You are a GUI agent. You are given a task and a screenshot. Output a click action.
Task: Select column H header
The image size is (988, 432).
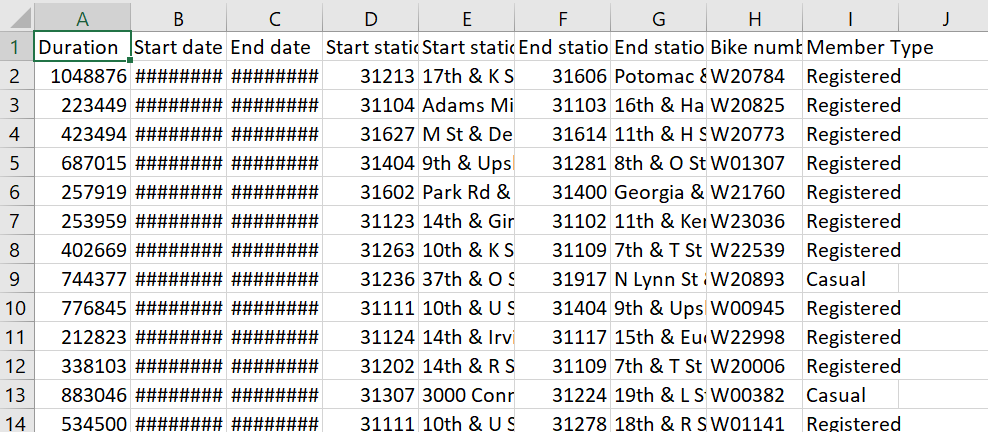[x=755, y=16]
